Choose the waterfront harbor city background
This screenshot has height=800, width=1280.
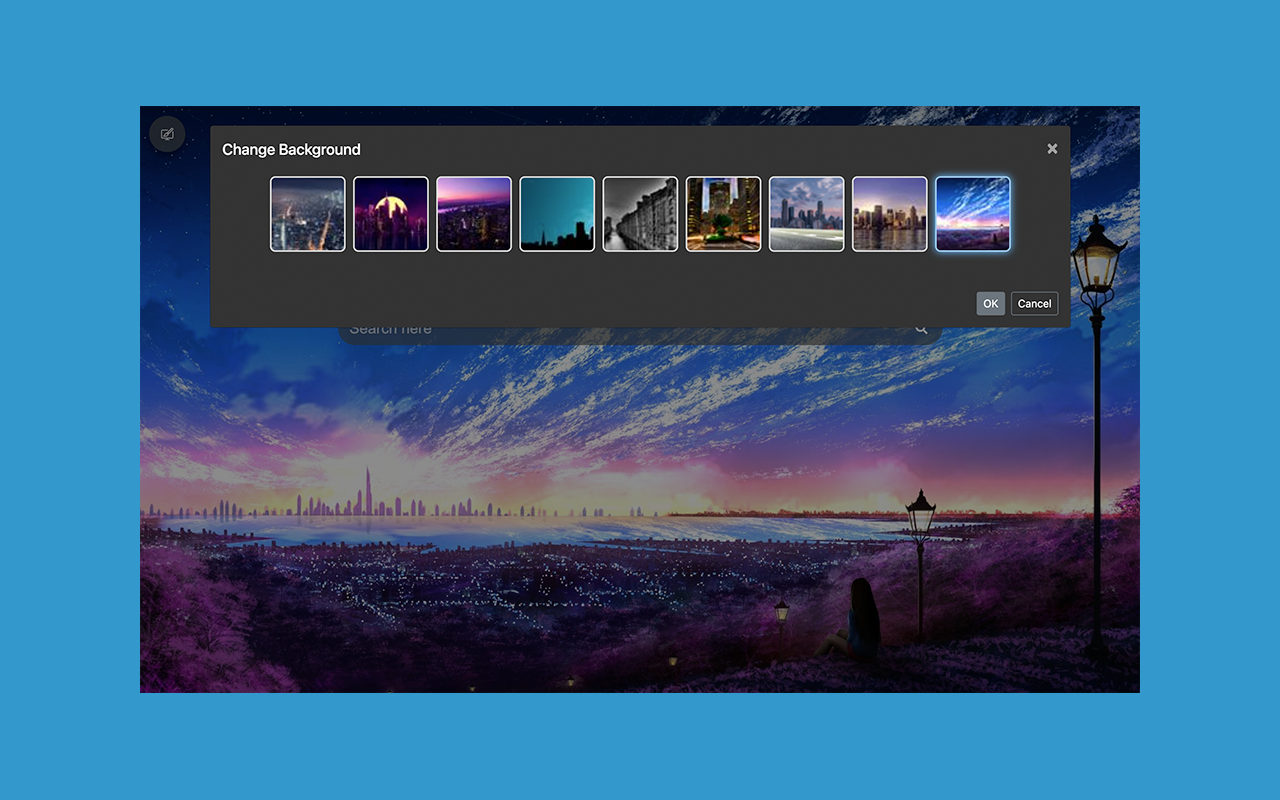(x=888, y=213)
